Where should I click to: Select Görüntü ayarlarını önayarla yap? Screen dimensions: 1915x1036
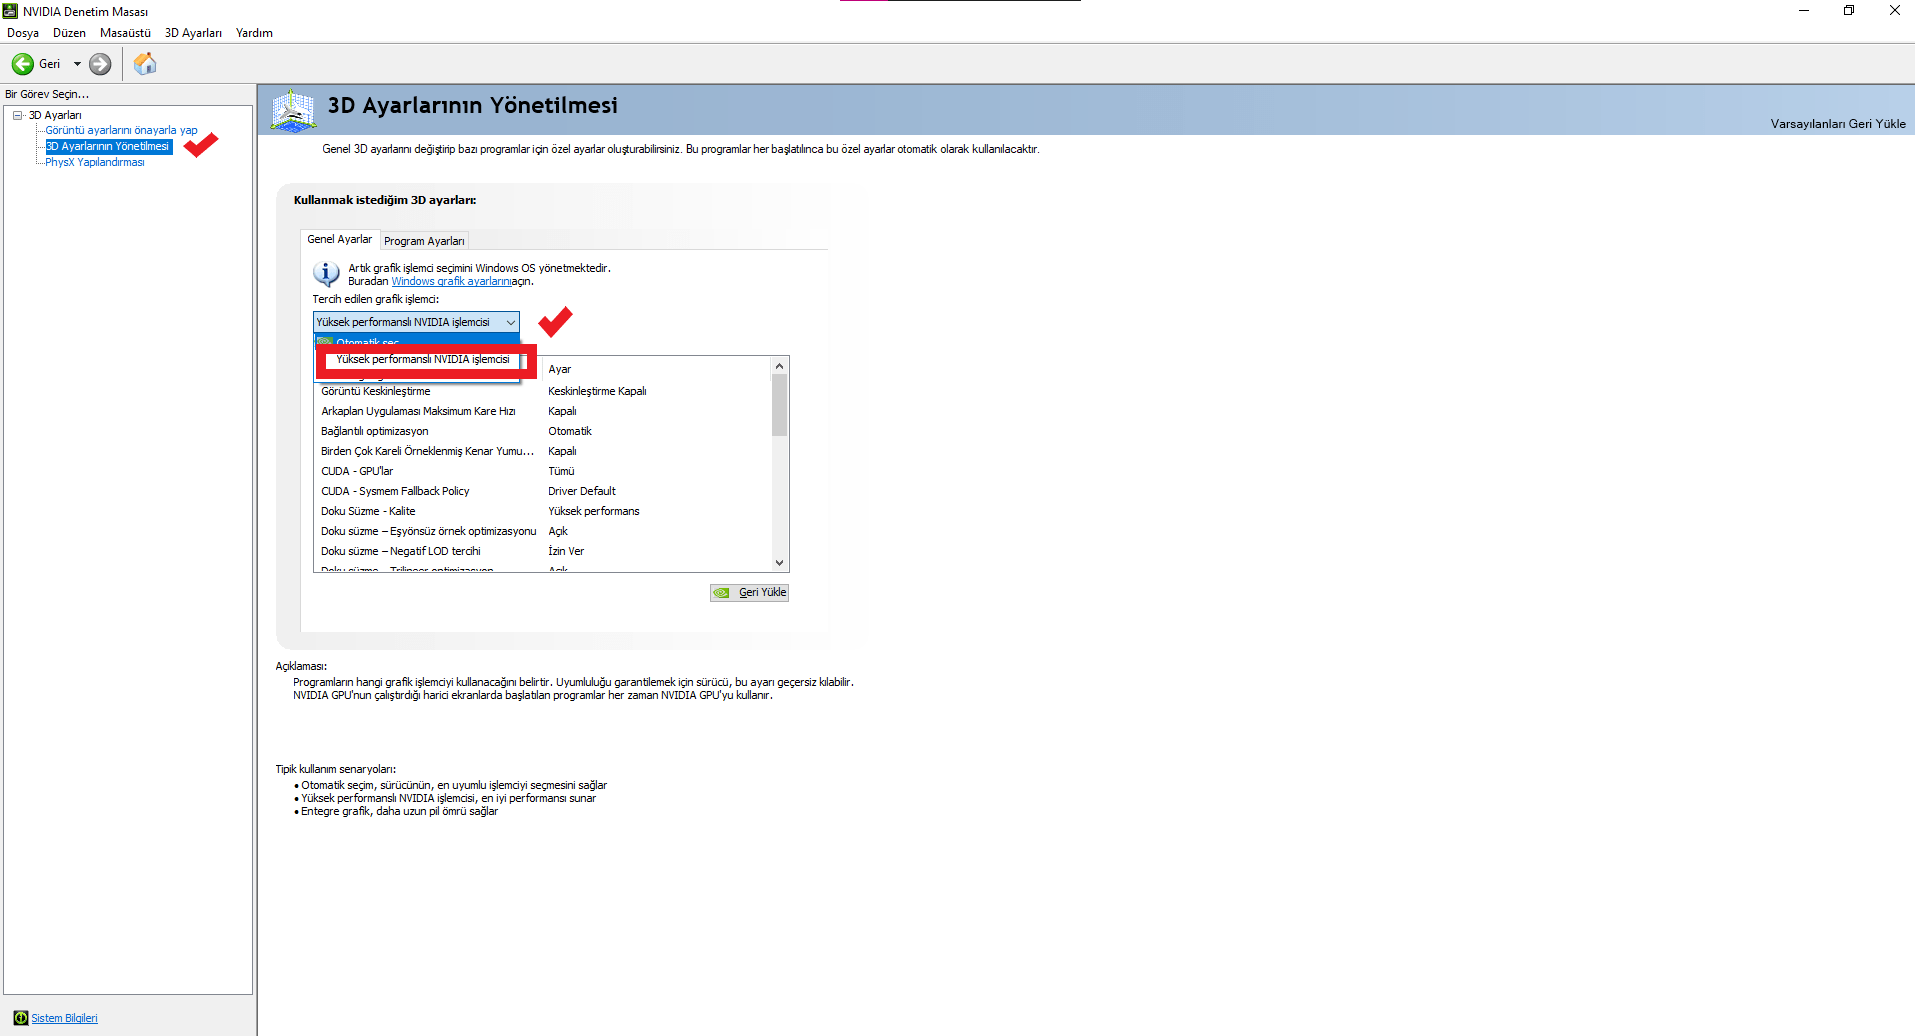121,130
